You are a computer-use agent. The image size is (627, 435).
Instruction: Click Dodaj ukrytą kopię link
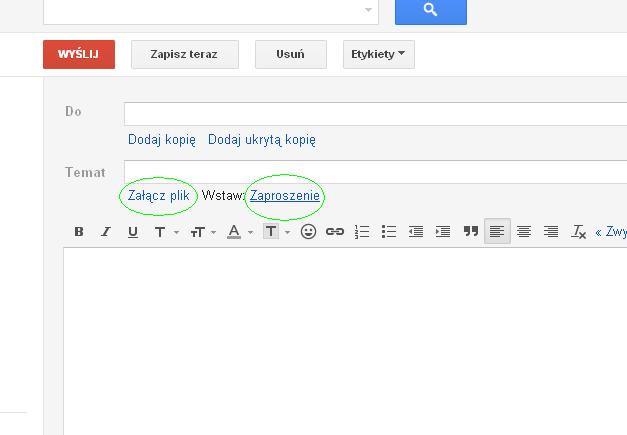tap(262, 140)
